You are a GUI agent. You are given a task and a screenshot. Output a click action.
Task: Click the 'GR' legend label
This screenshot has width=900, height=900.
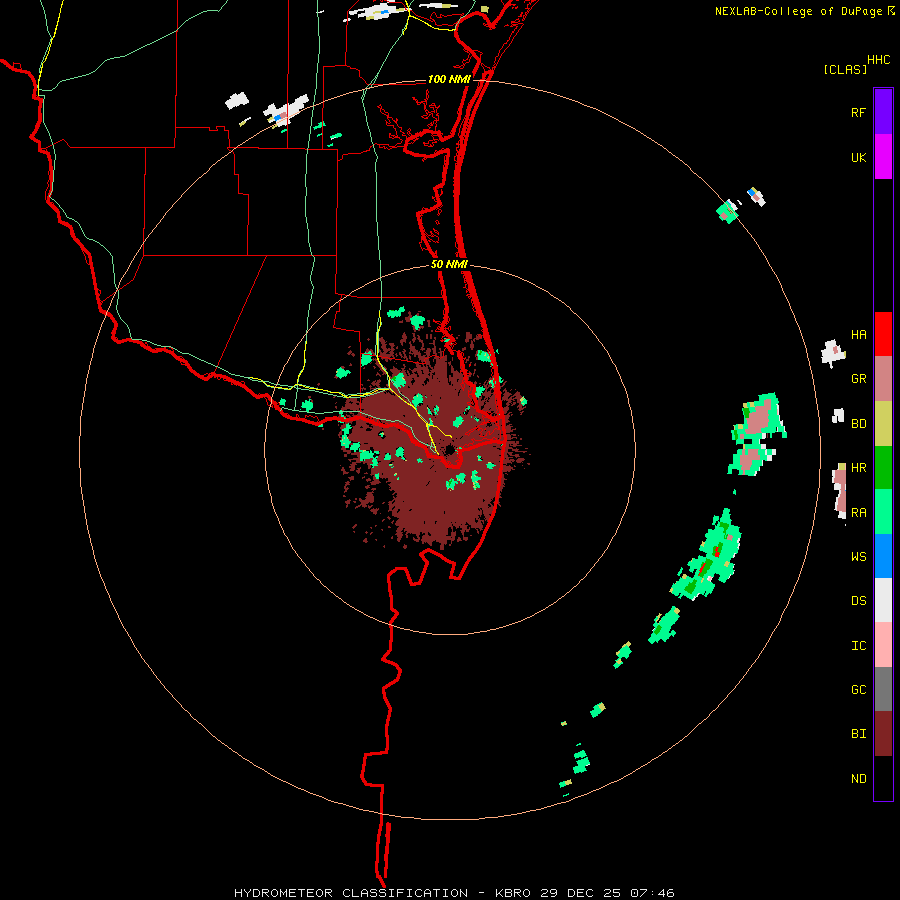click(858, 379)
